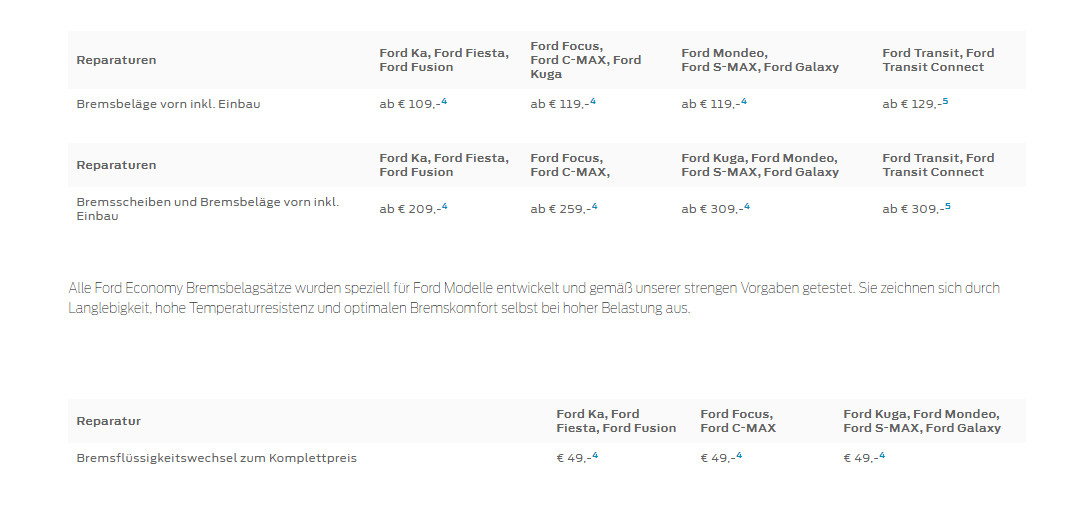
Task: Click the Reparatur header in bottom table
Action: (x=109, y=421)
